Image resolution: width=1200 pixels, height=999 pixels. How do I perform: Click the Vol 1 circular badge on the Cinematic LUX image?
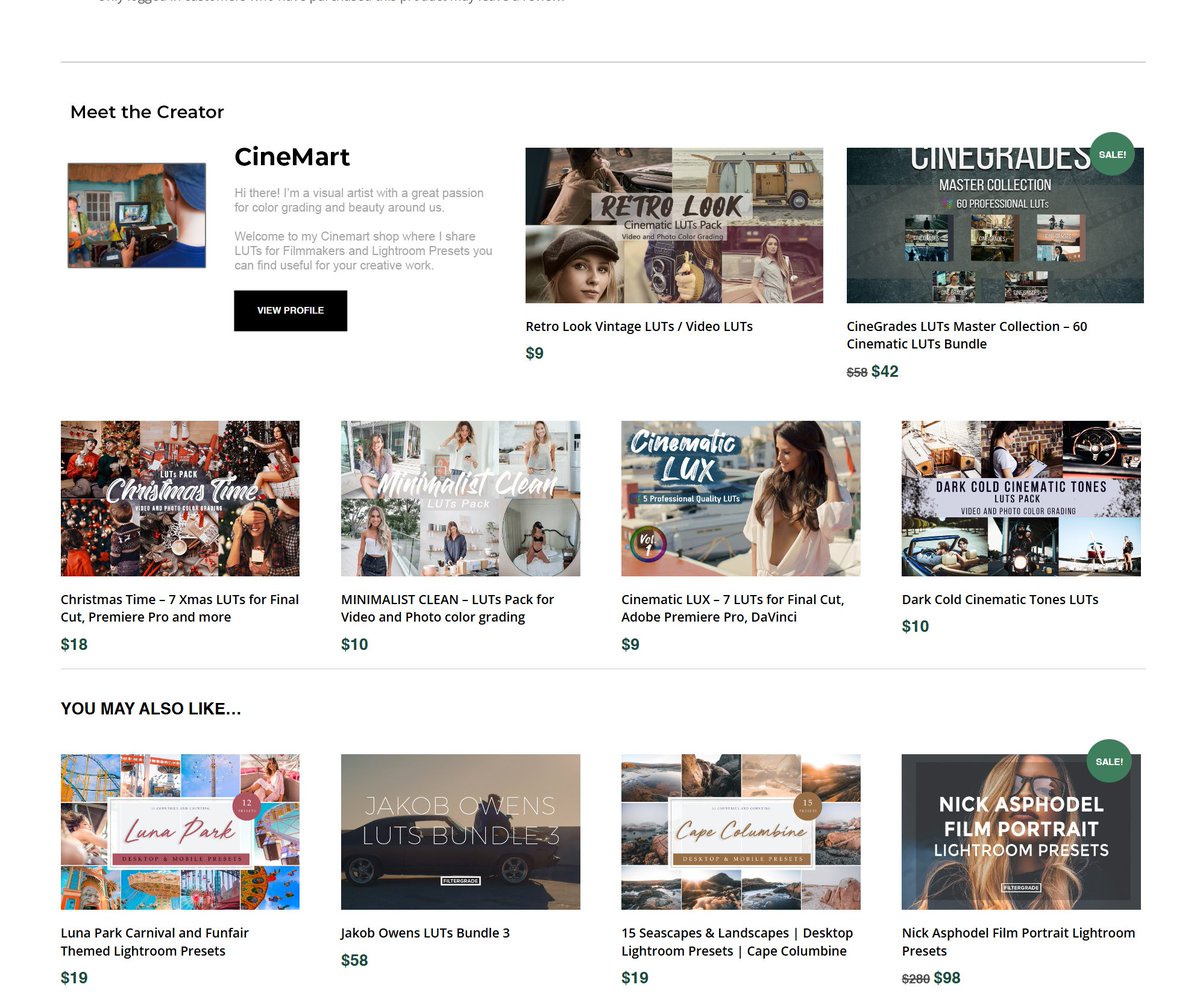(x=647, y=545)
